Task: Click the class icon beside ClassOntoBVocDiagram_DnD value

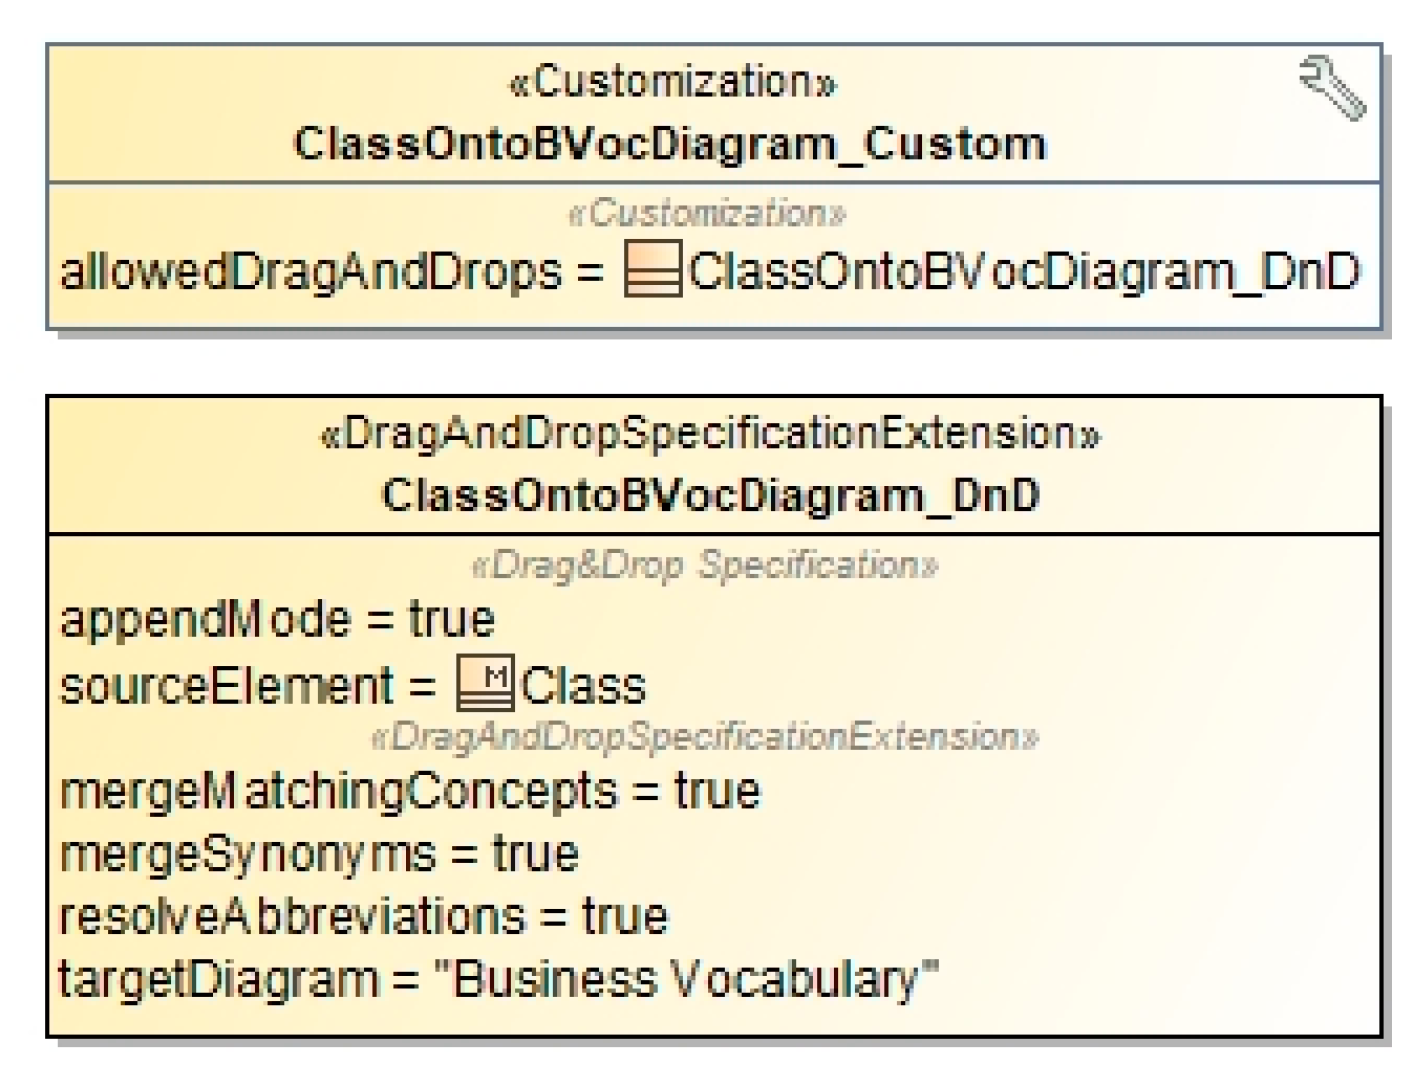Action: [653, 270]
